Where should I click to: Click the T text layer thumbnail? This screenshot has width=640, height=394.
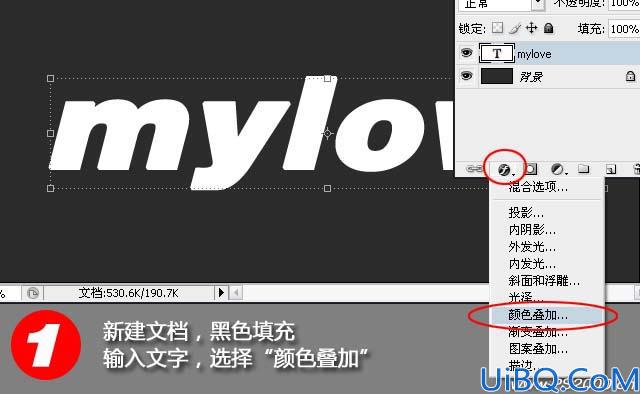pos(497,53)
